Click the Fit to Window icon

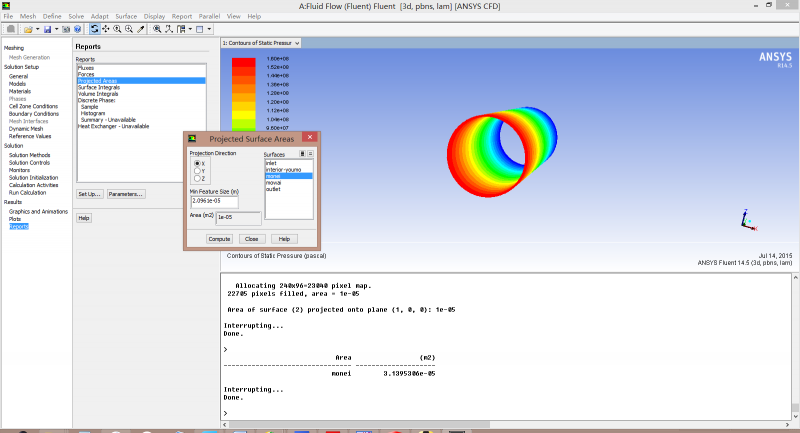coord(157,29)
